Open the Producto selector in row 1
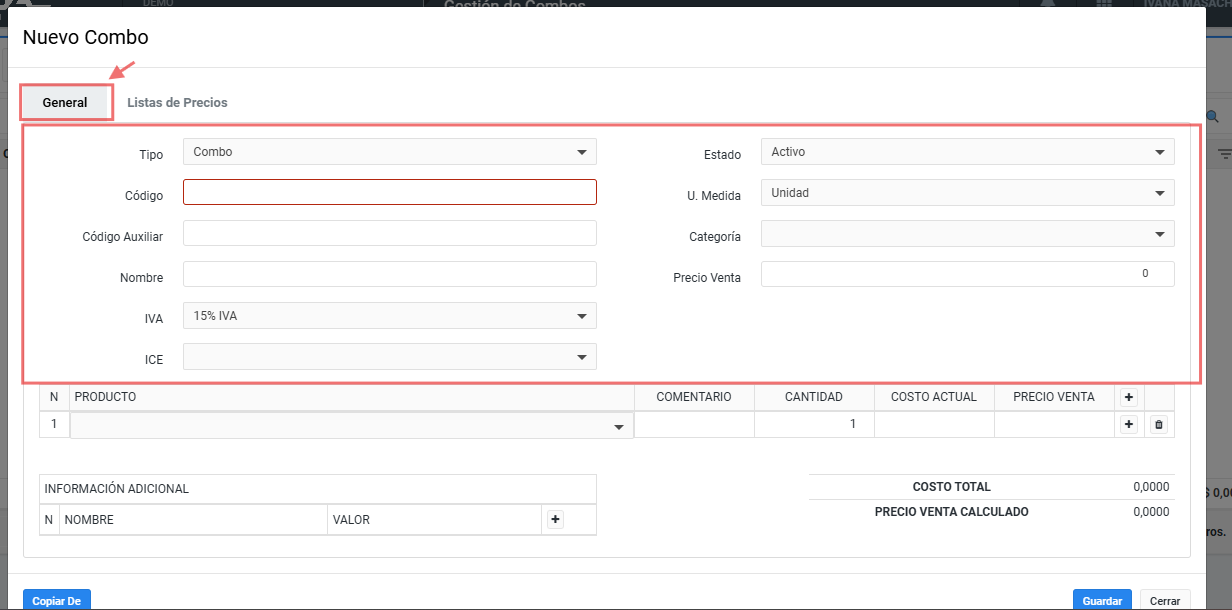This screenshot has width=1232, height=610. [x=351, y=426]
